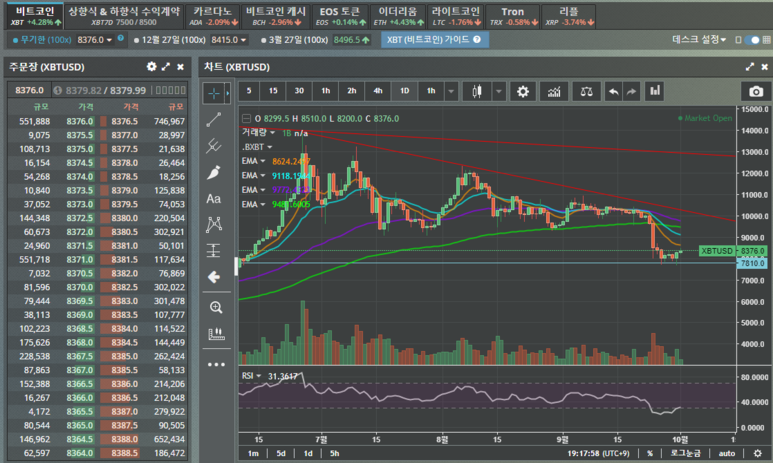
Task: Open chart style dropdown arrow
Action: (499, 91)
